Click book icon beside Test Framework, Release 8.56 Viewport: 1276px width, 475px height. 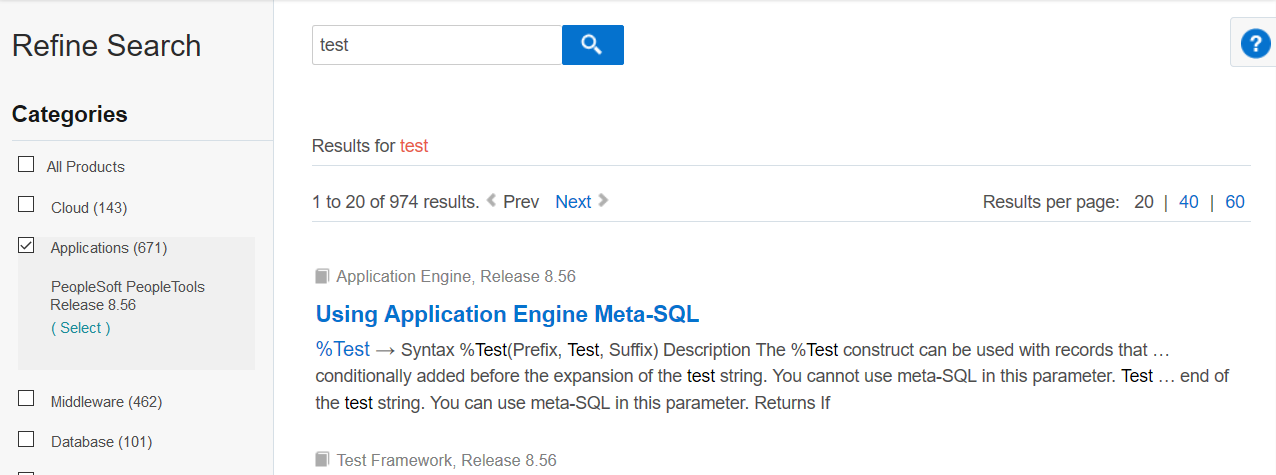[322, 460]
